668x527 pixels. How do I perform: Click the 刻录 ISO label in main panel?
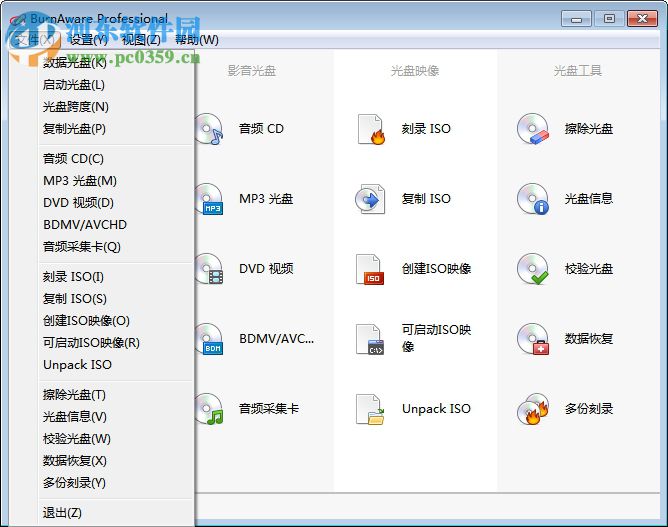426,129
